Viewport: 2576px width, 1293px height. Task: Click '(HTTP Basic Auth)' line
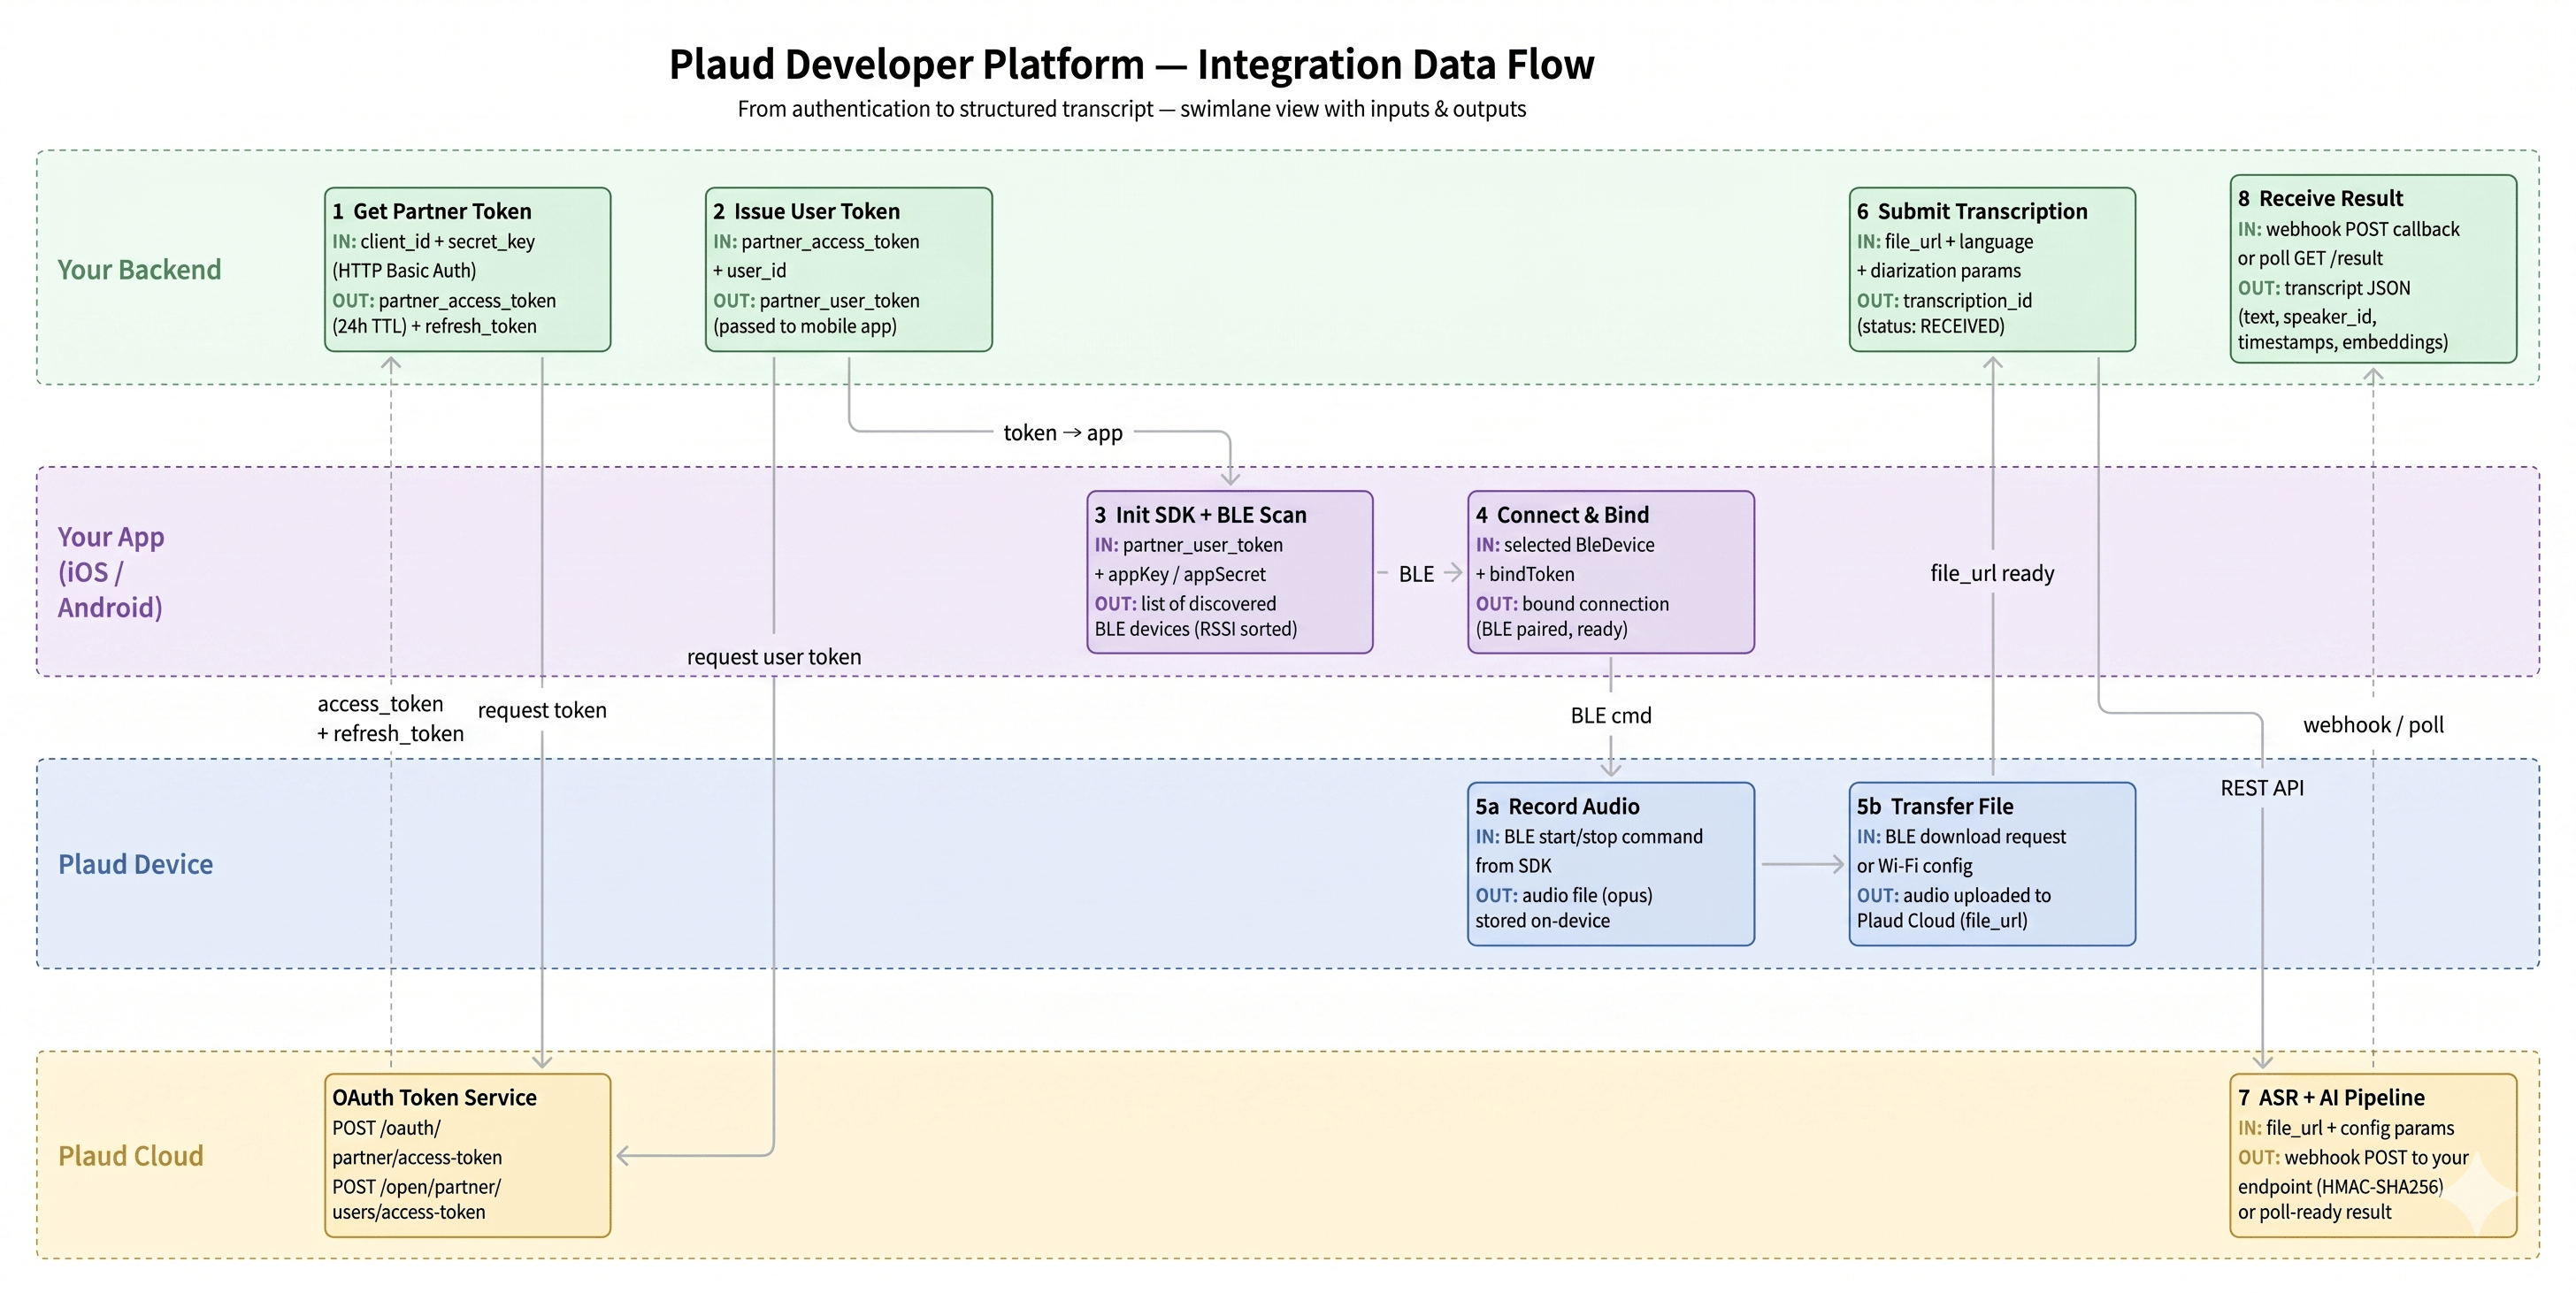point(404,270)
